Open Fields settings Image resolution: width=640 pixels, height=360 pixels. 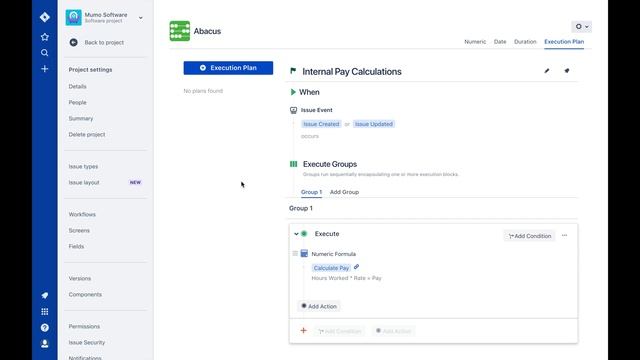[x=76, y=247]
